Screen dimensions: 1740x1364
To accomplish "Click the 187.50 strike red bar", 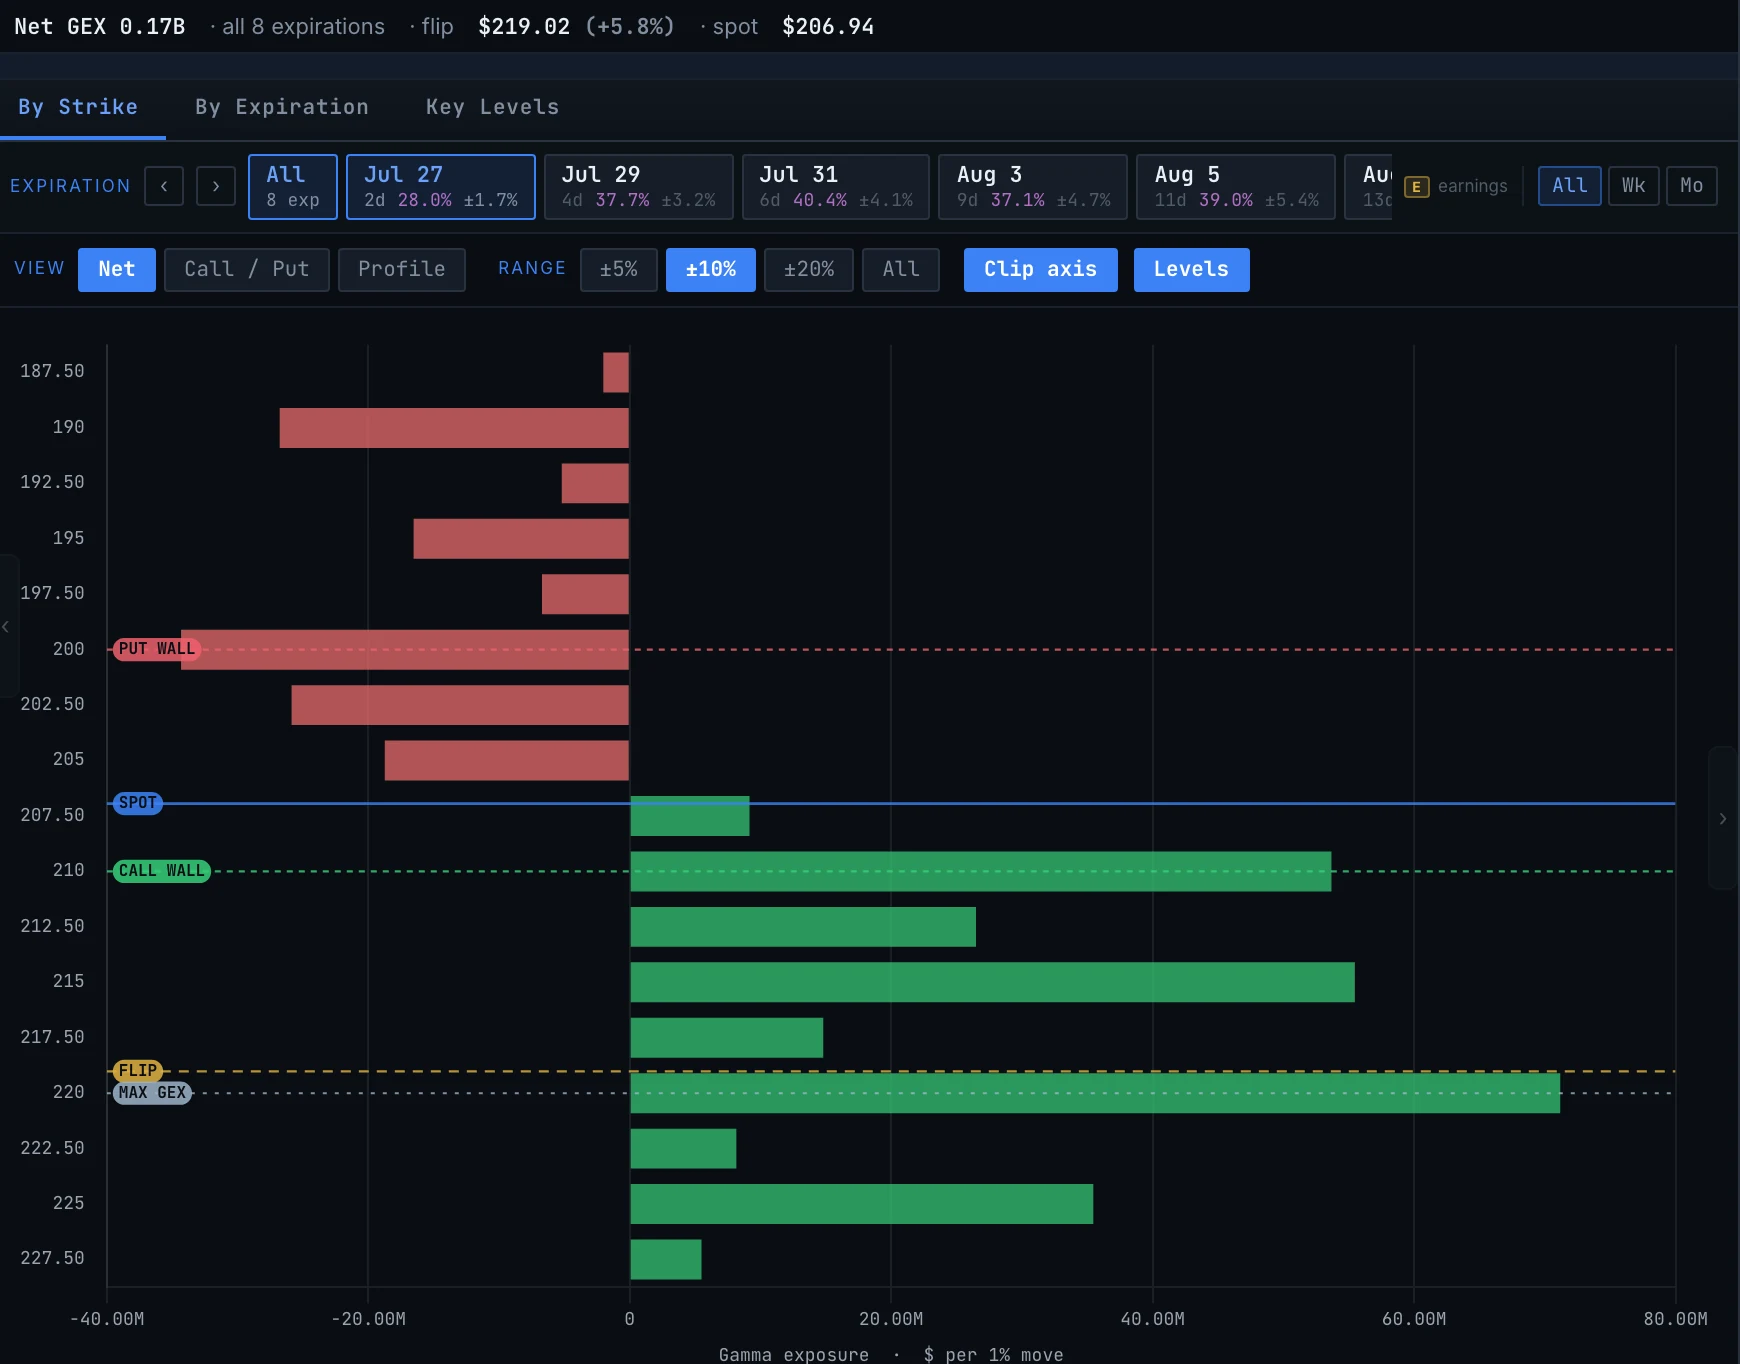I will [616, 372].
